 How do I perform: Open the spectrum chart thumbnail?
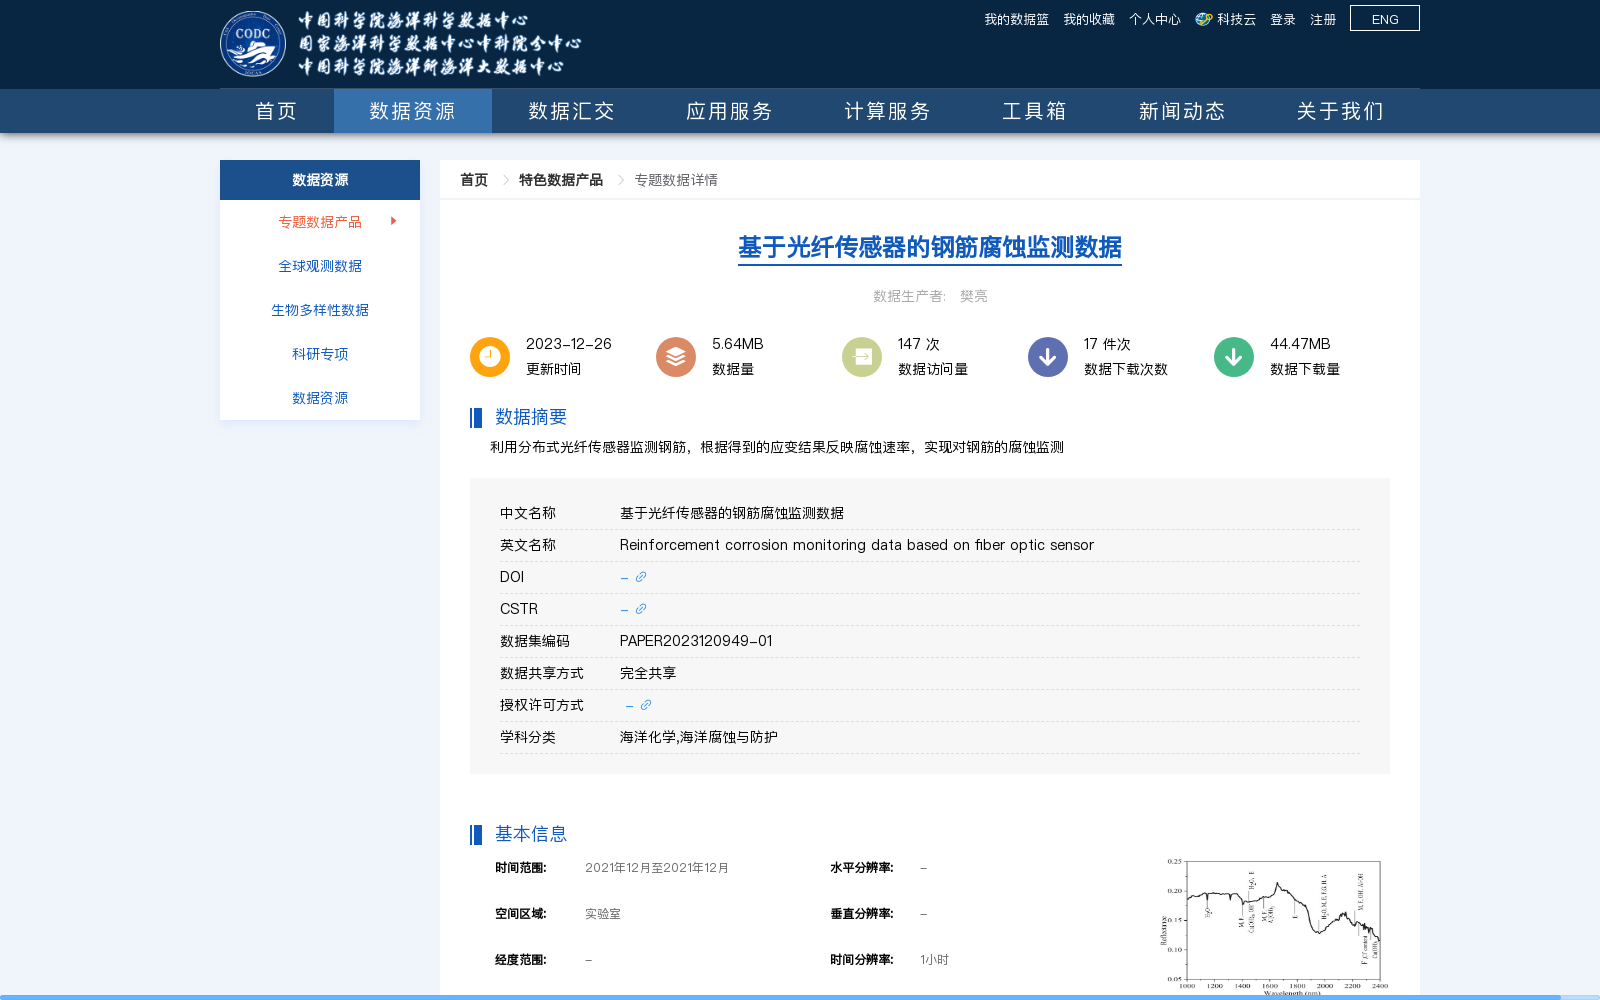click(1274, 926)
